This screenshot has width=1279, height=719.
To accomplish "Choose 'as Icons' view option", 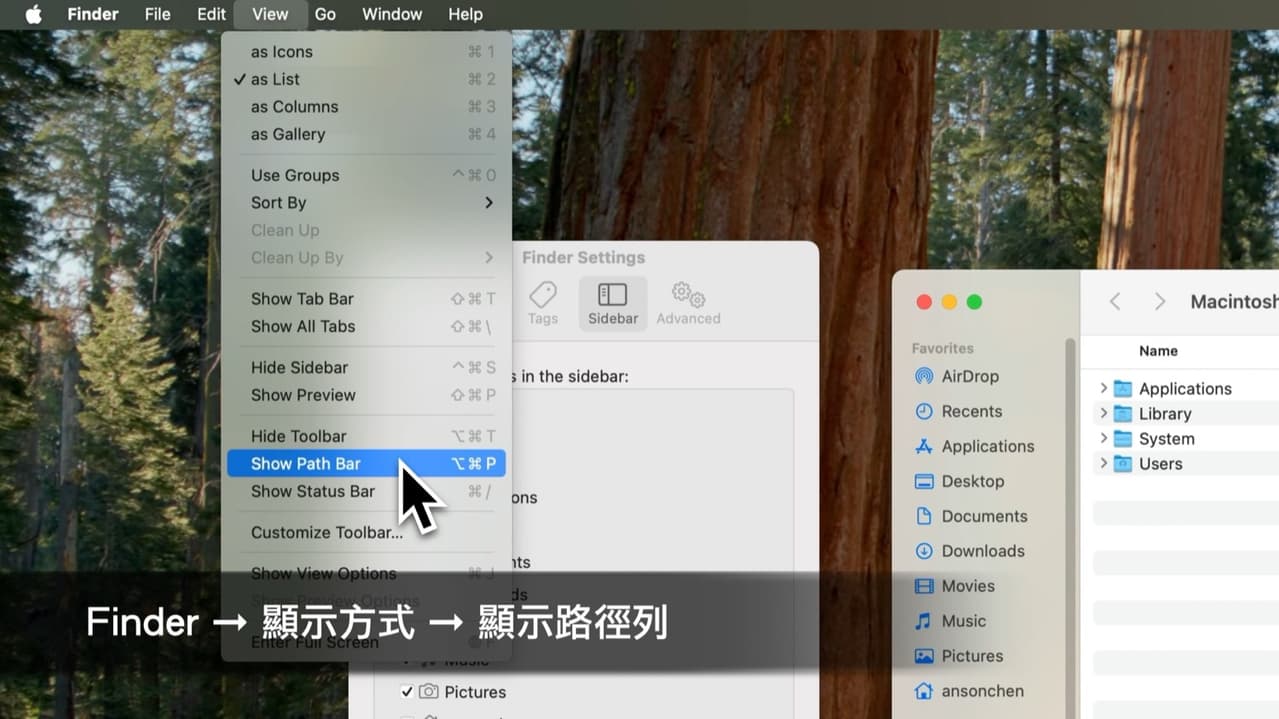I will (367, 52).
